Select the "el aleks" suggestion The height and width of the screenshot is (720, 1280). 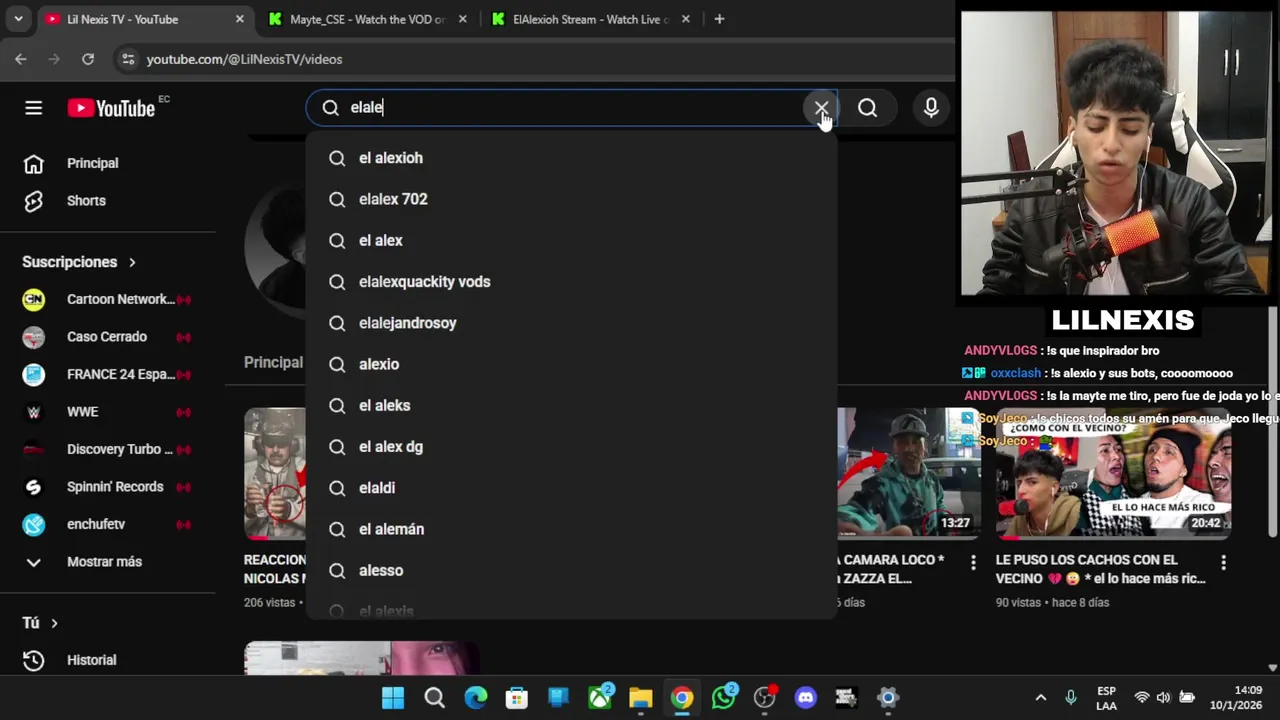pos(571,405)
